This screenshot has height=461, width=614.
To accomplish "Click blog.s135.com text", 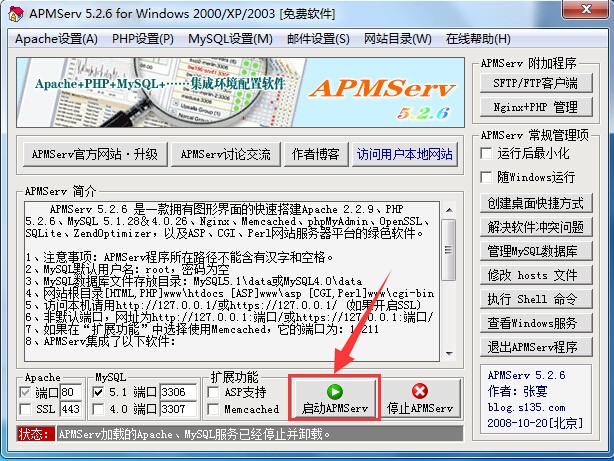I will [x=526, y=407].
